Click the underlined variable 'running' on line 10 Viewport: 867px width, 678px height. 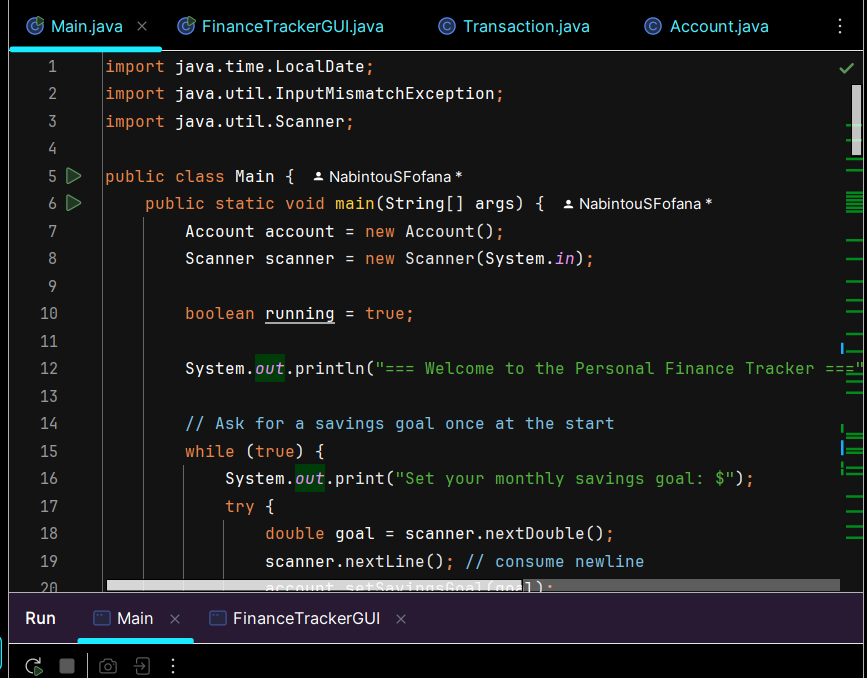tap(300, 314)
